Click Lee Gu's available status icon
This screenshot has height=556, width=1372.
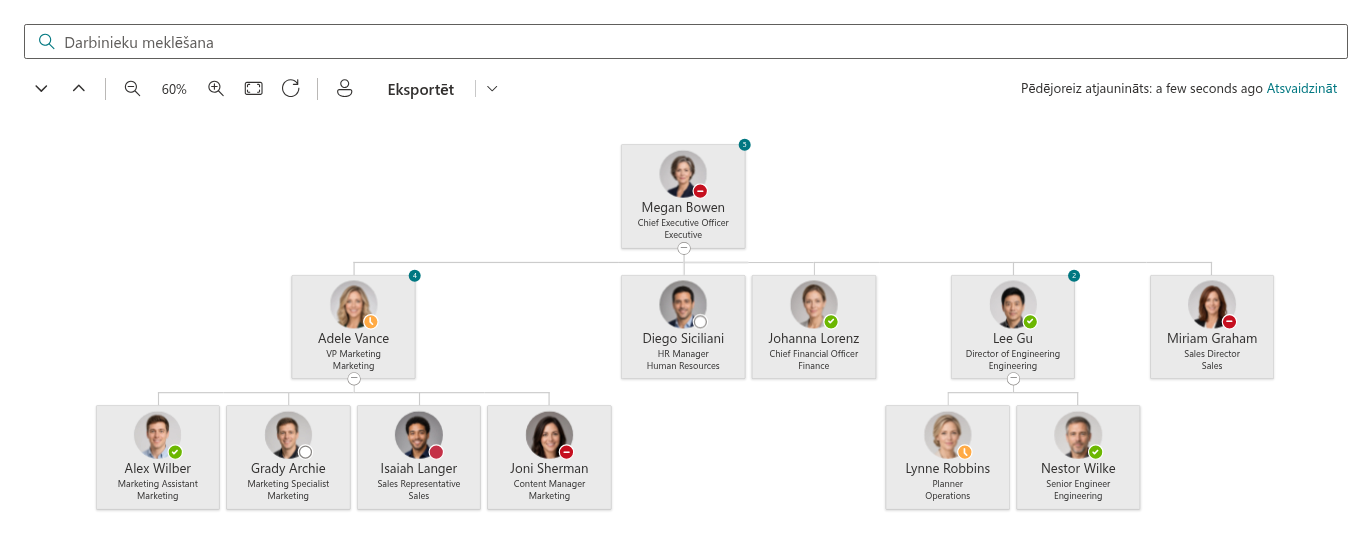click(x=1030, y=321)
